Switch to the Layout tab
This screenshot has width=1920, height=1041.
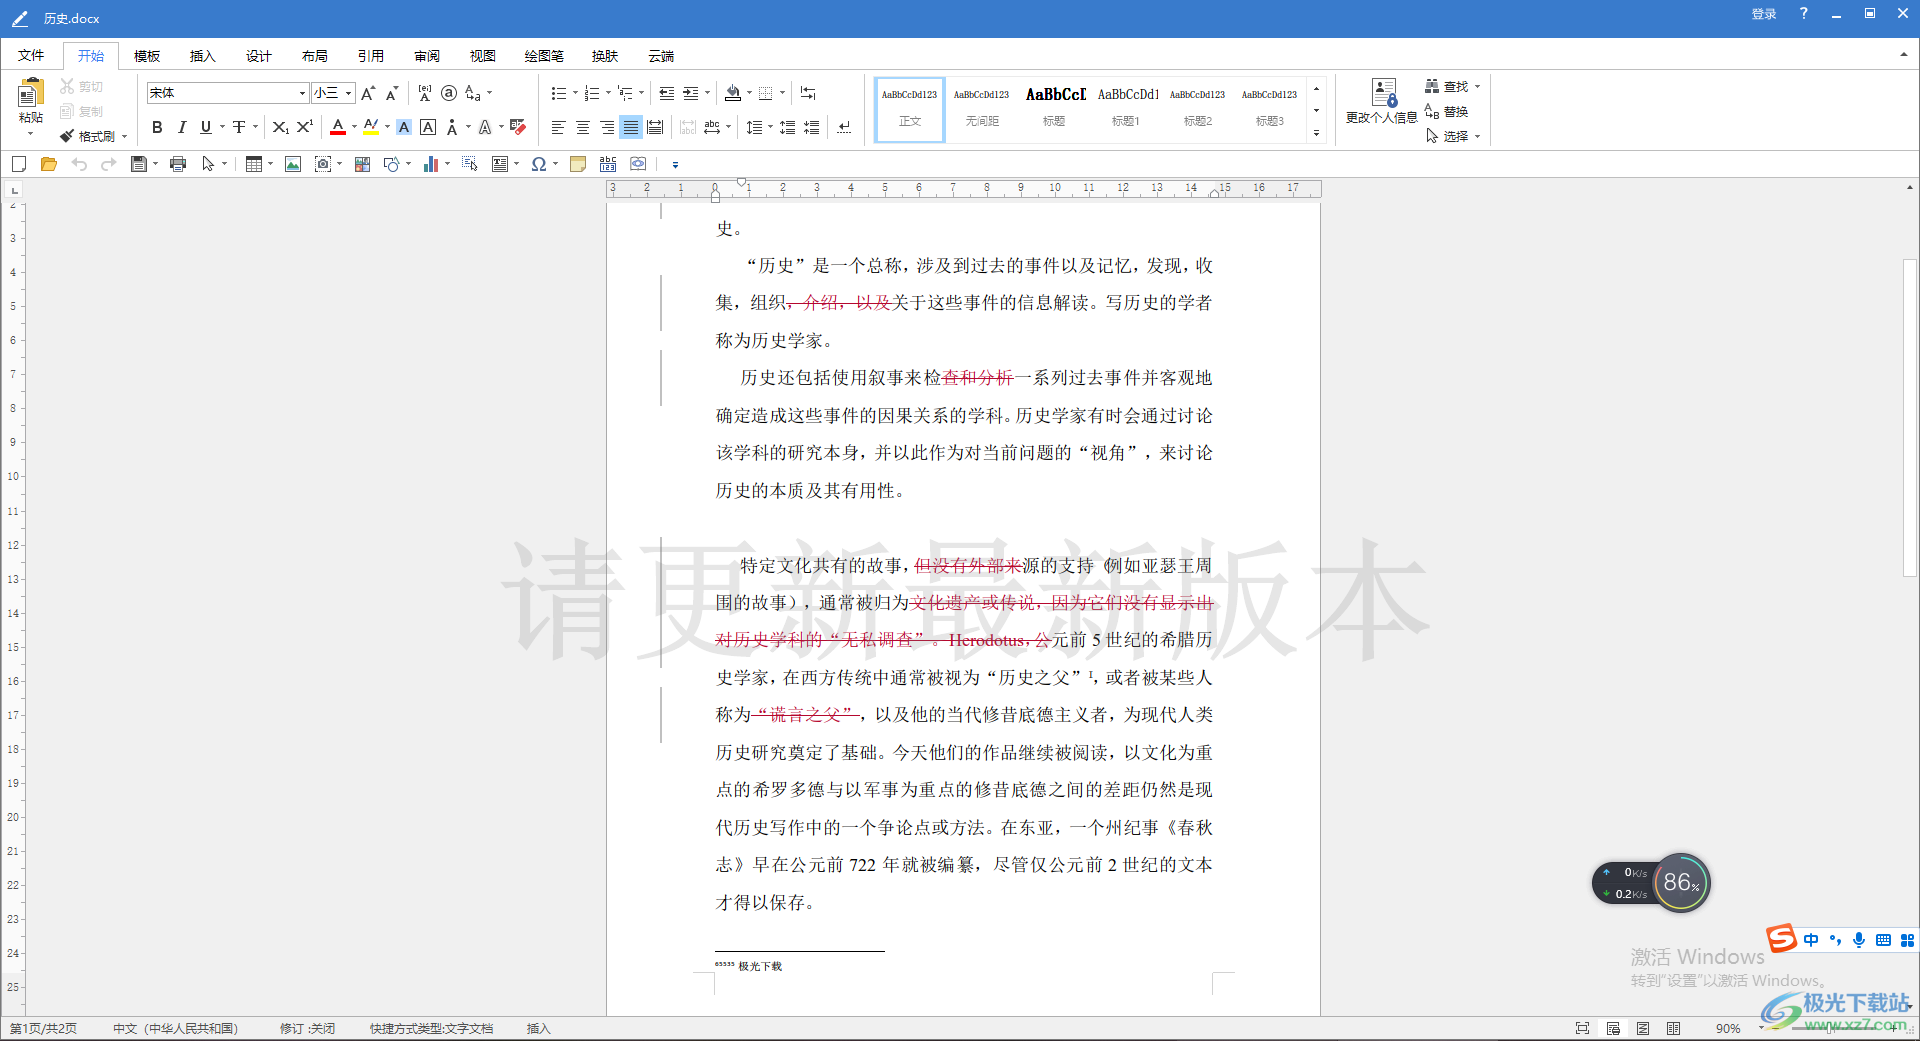coord(315,56)
